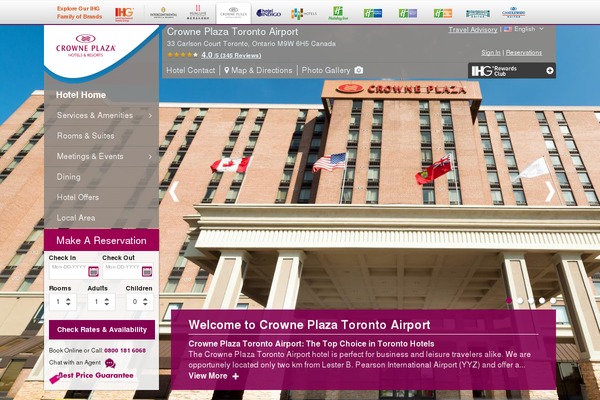Open the 4.0/5 (345 Reviews) link
The width and height of the screenshot is (600, 400).
[x=231, y=55]
